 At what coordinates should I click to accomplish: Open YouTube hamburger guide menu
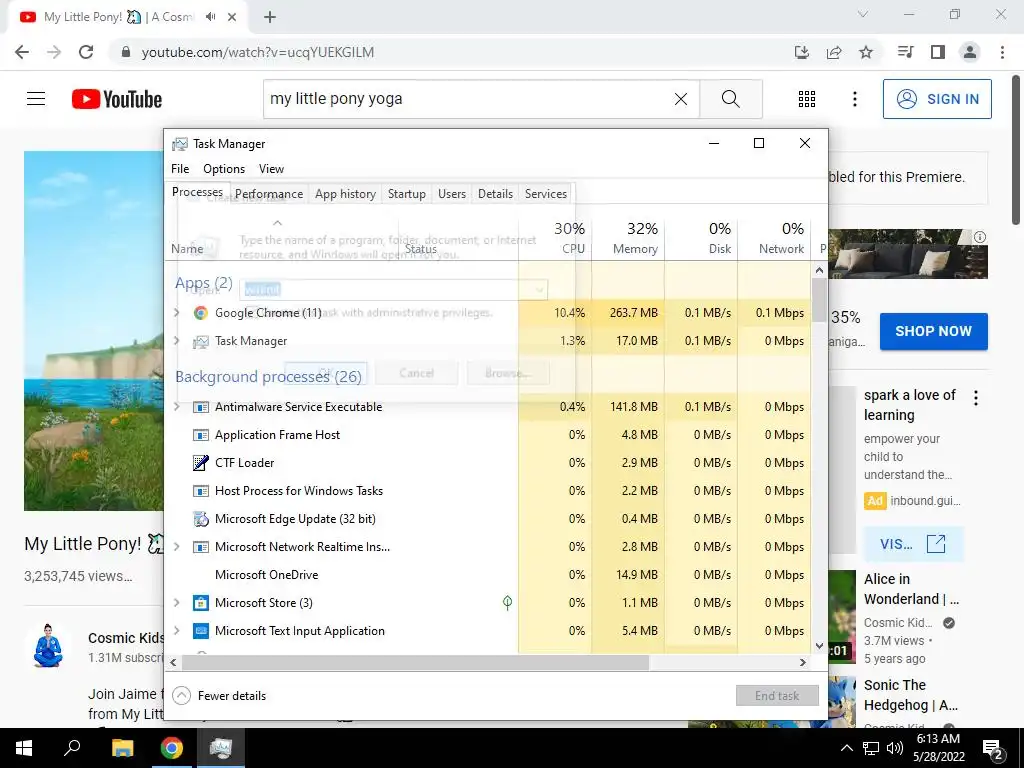tap(36, 99)
